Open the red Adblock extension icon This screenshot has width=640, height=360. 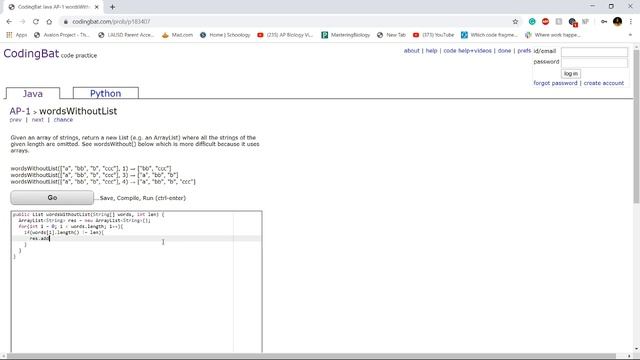tap(545, 22)
